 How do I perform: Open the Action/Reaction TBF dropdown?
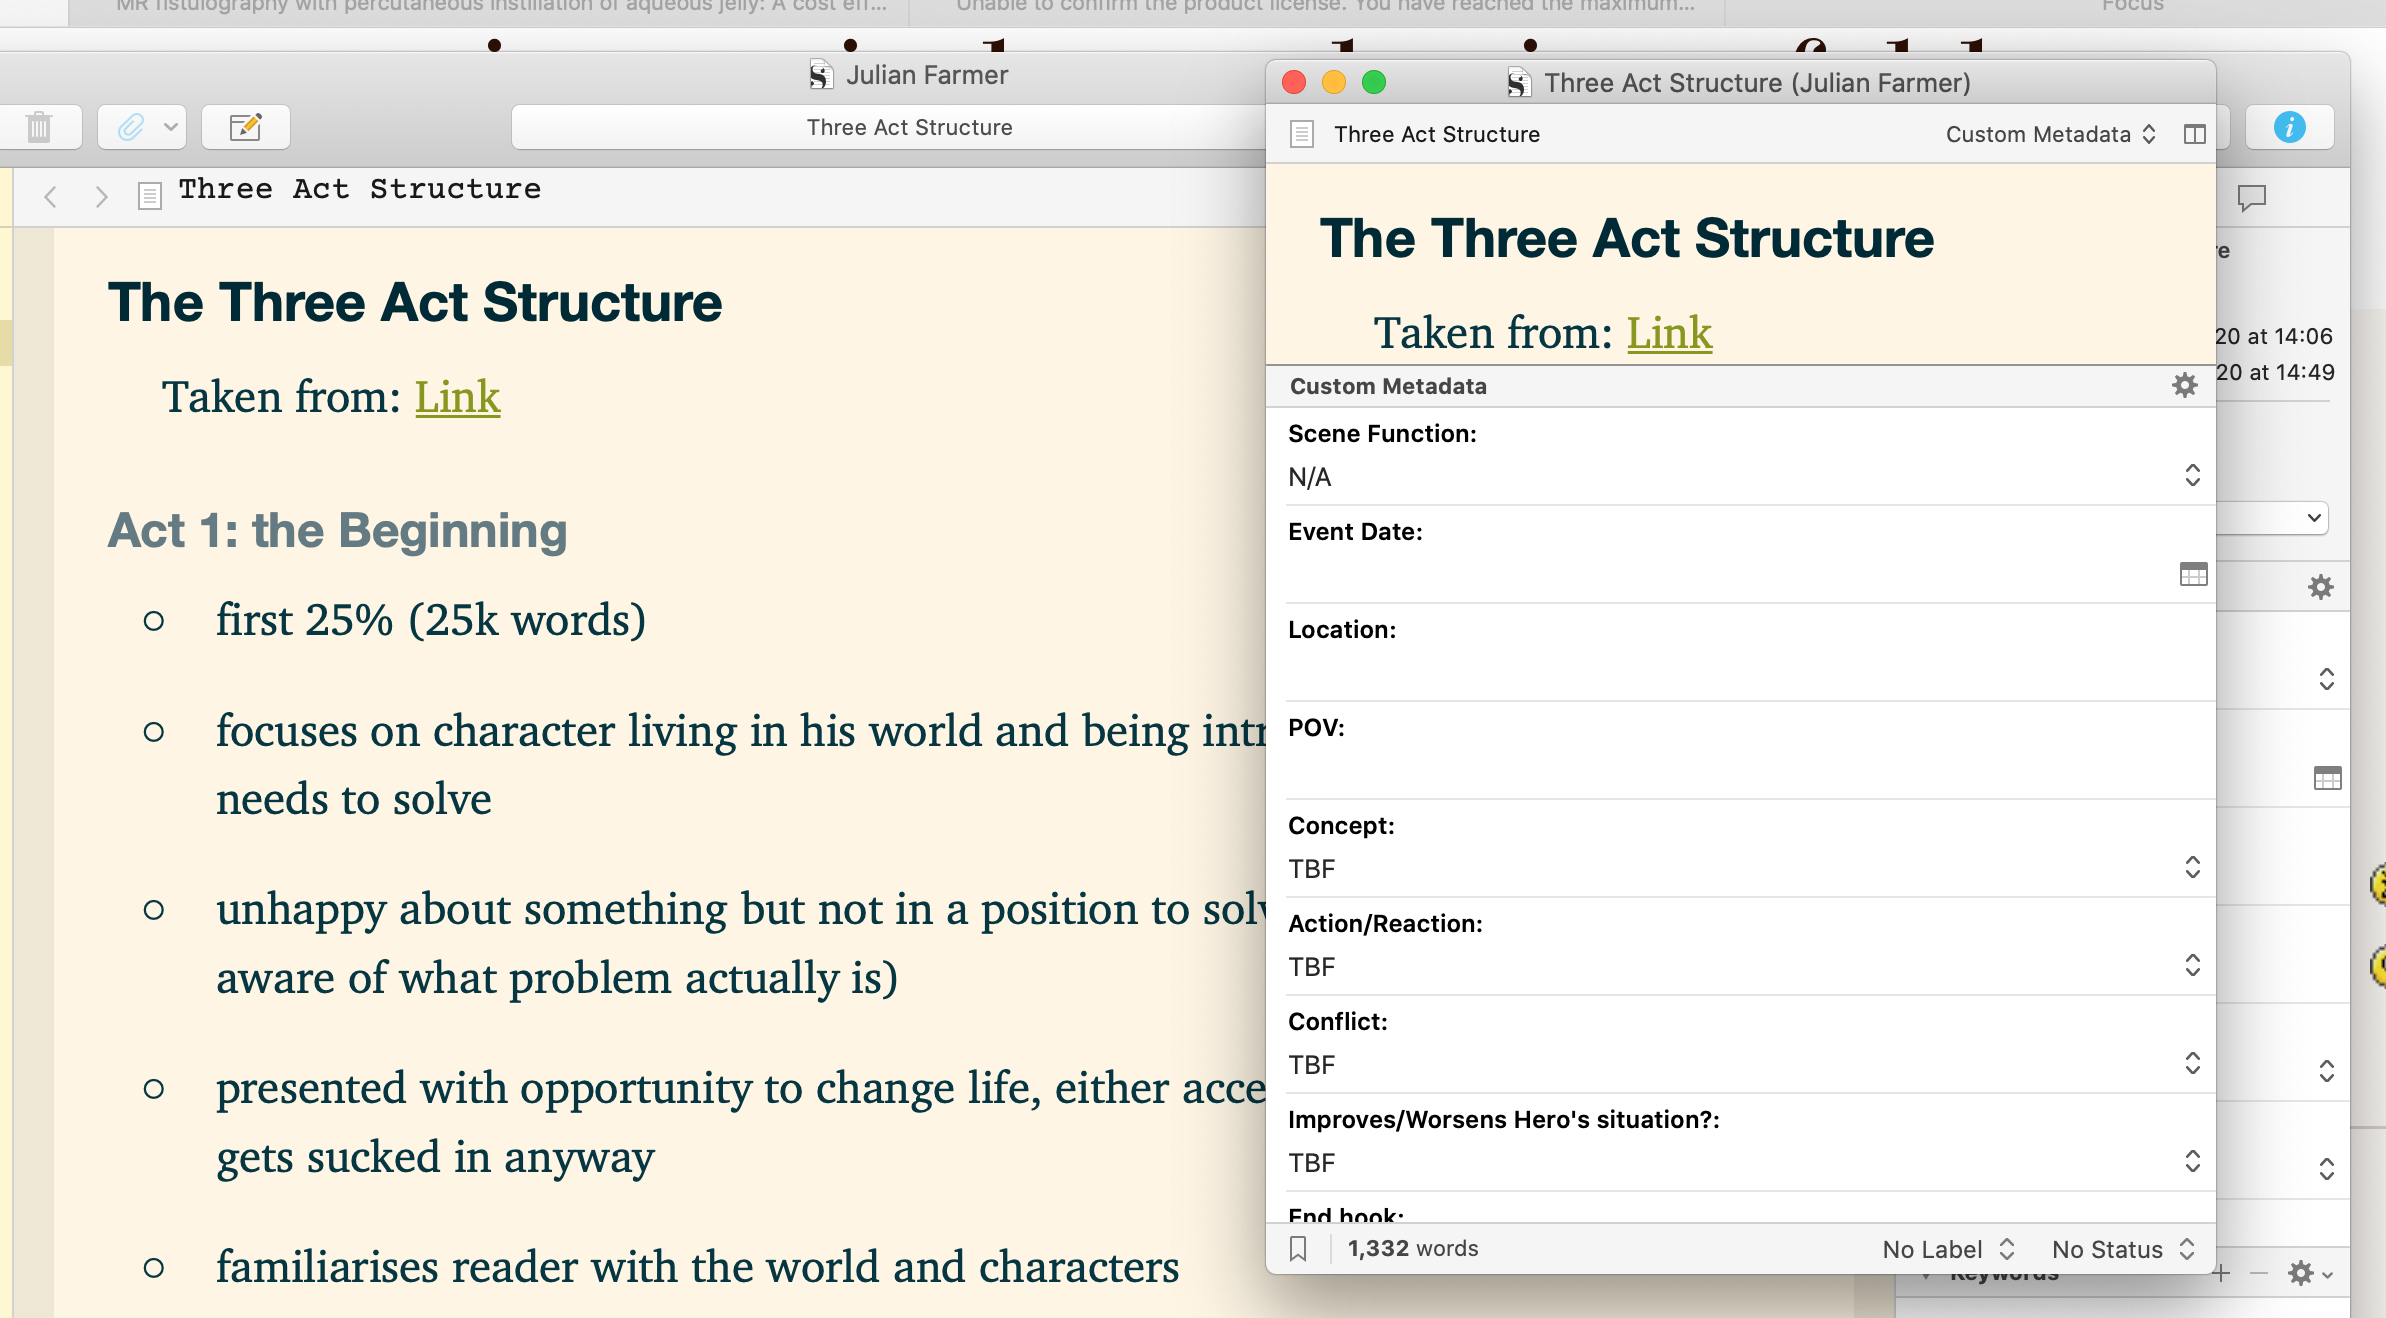(x=1745, y=966)
